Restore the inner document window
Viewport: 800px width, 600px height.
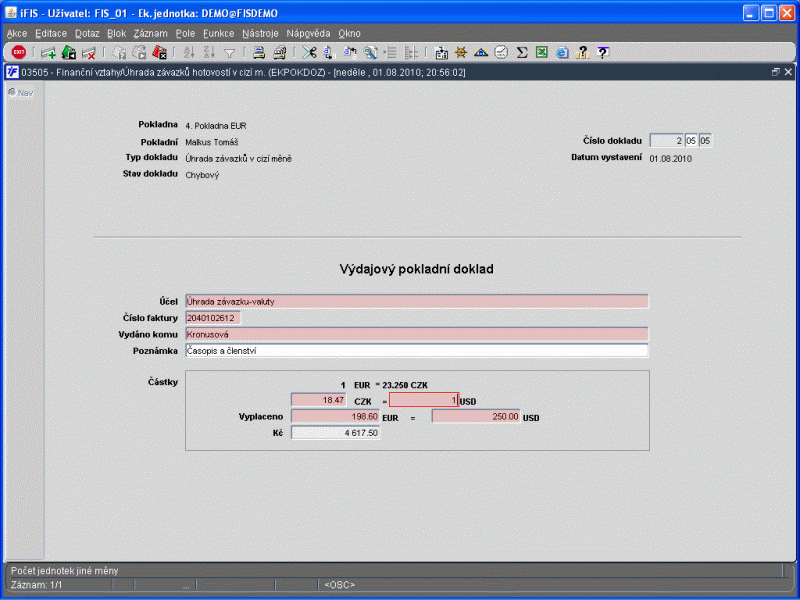pos(775,72)
